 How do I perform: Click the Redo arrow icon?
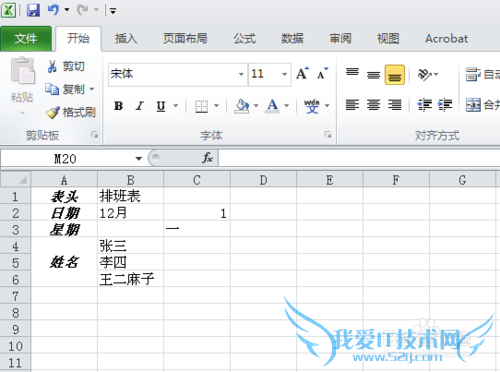click(x=82, y=10)
